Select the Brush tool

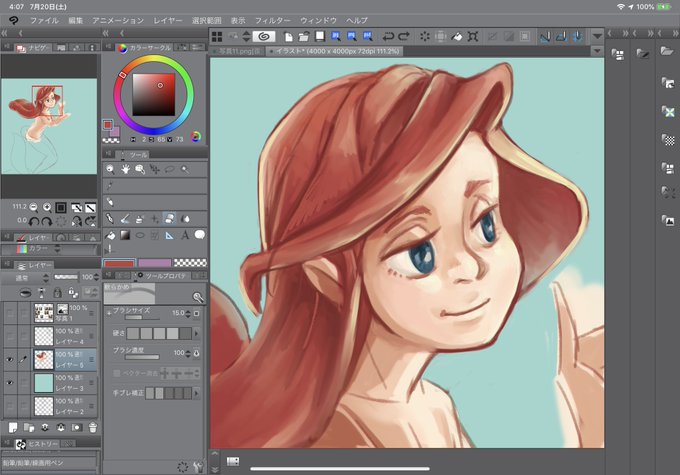125,218
